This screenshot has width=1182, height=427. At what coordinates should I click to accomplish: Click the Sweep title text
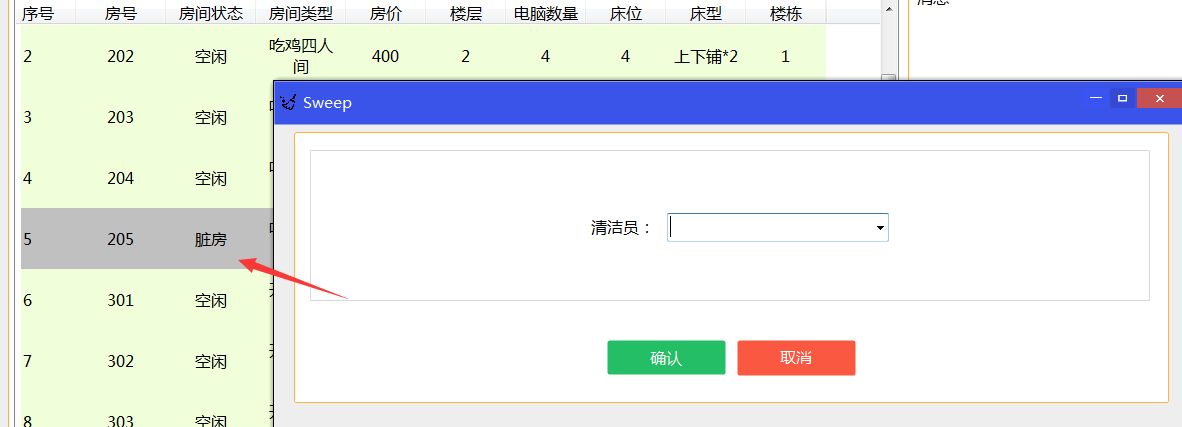tap(327, 103)
